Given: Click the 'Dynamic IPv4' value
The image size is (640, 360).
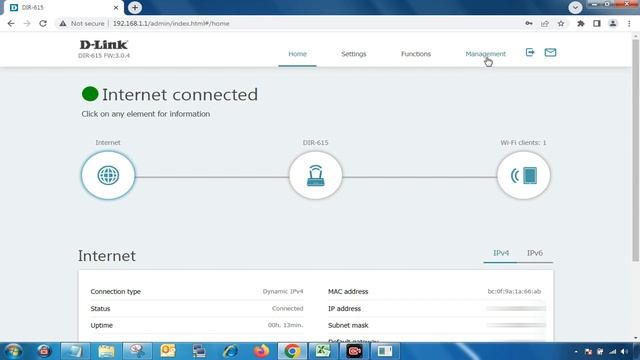Looking at the screenshot, I should pyautogui.click(x=283, y=291).
